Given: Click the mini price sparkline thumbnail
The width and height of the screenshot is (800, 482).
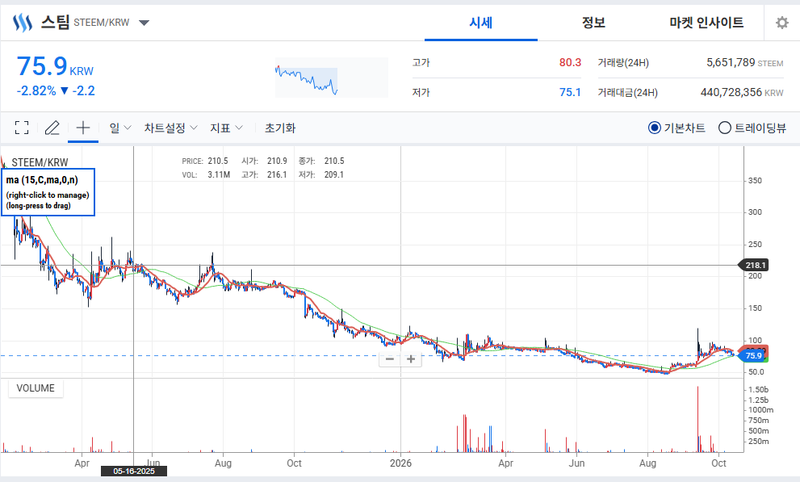Looking at the screenshot, I should click(332, 78).
